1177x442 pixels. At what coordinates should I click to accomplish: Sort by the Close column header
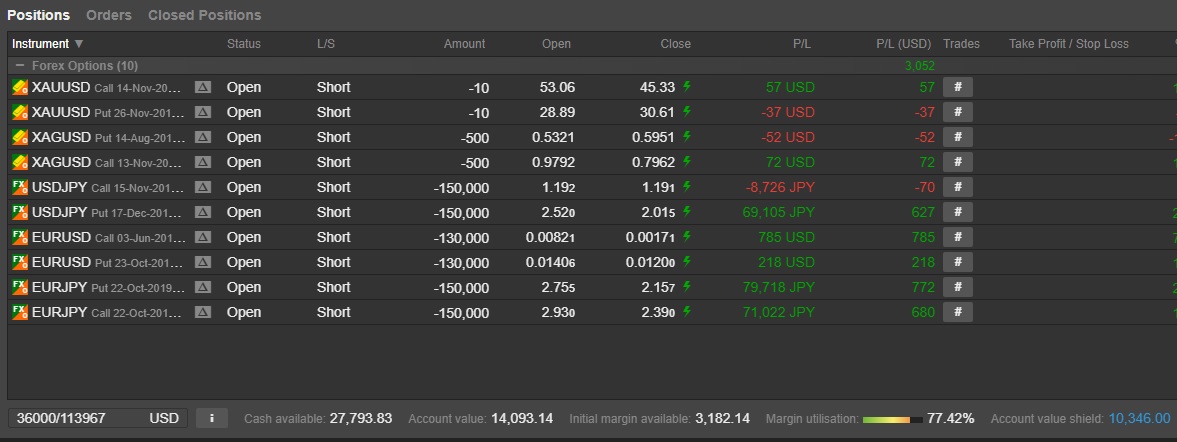676,44
